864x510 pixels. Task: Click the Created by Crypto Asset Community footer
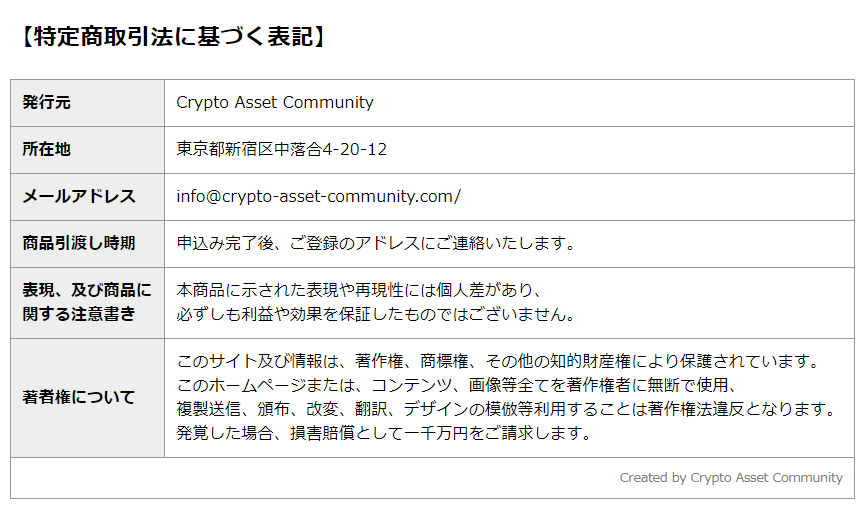tap(731, 478)
